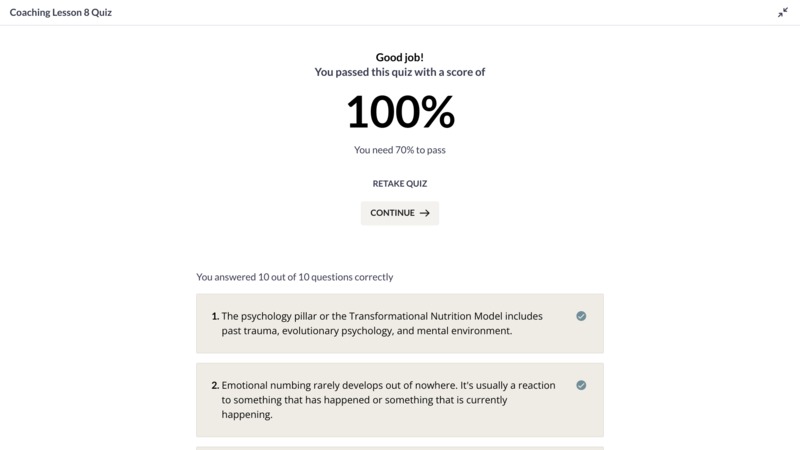Click the You passed this quiz message
The height and width of the screenshot is (450, 800).
tap(399, 72)
